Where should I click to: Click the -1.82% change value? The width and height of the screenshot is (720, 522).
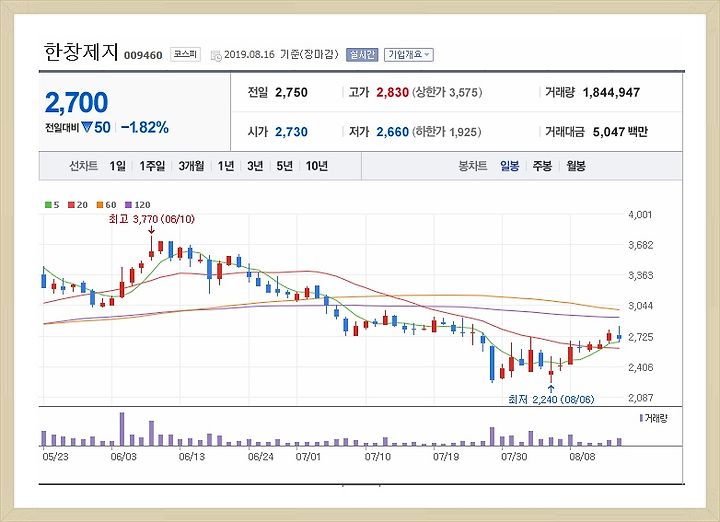145,127
